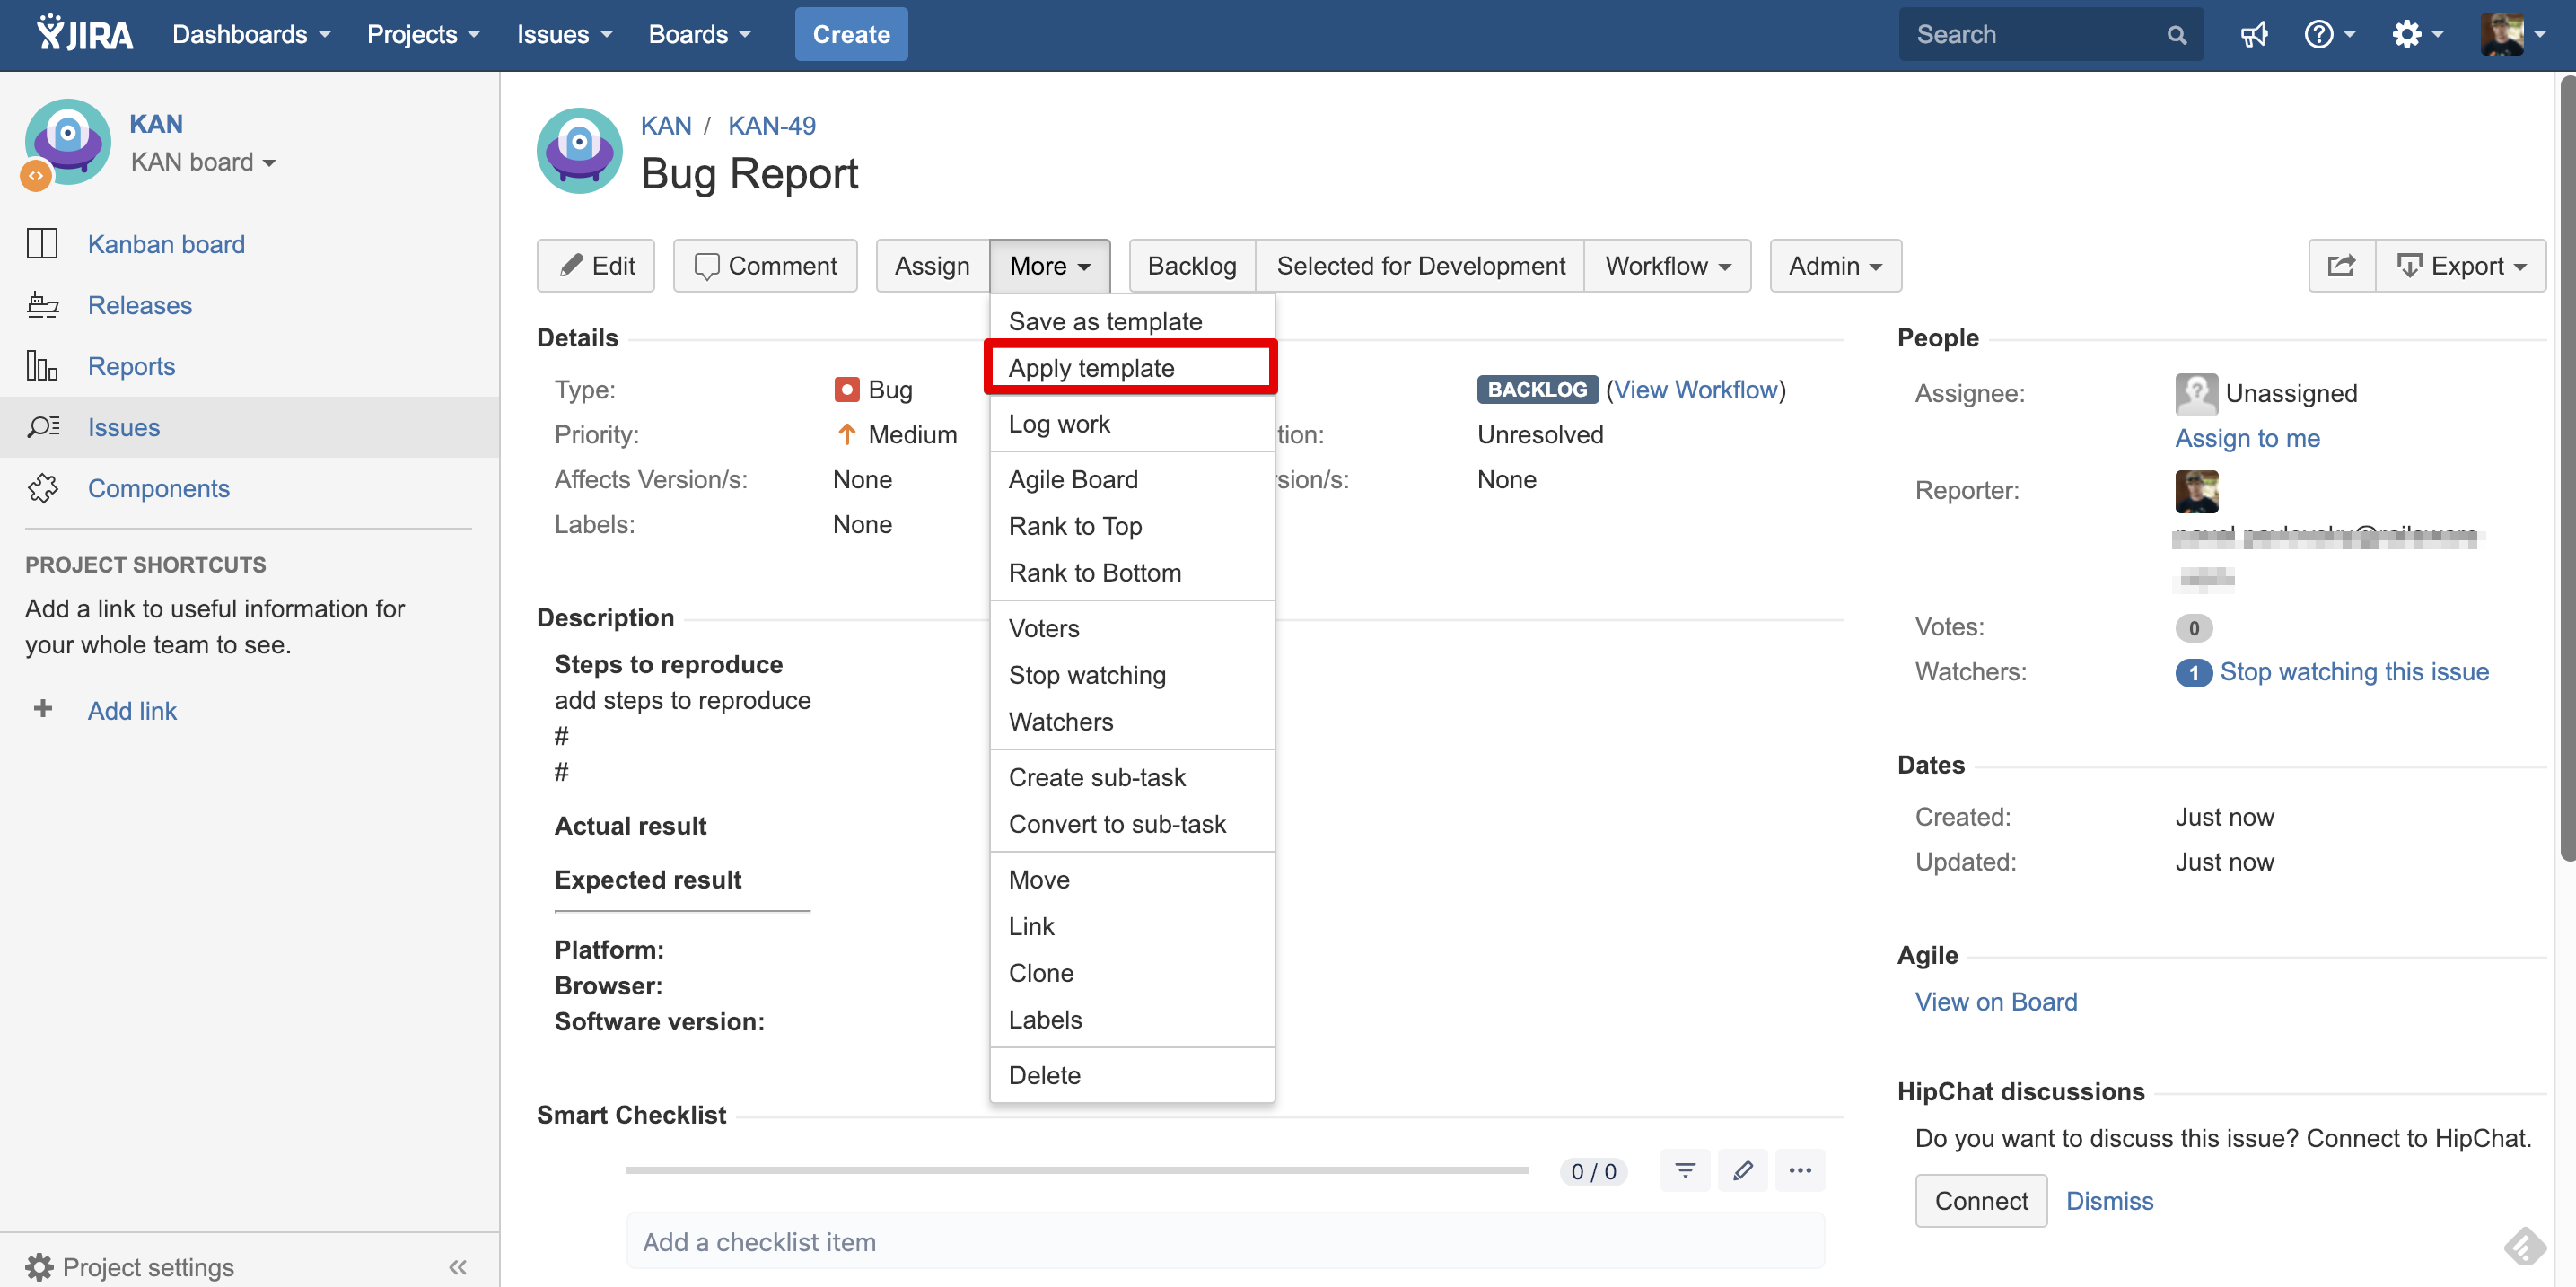Click Stop watching this issue link
Image resolution: width=2576 pixels, height=1287 pixels.
(x=2353, y=672)
